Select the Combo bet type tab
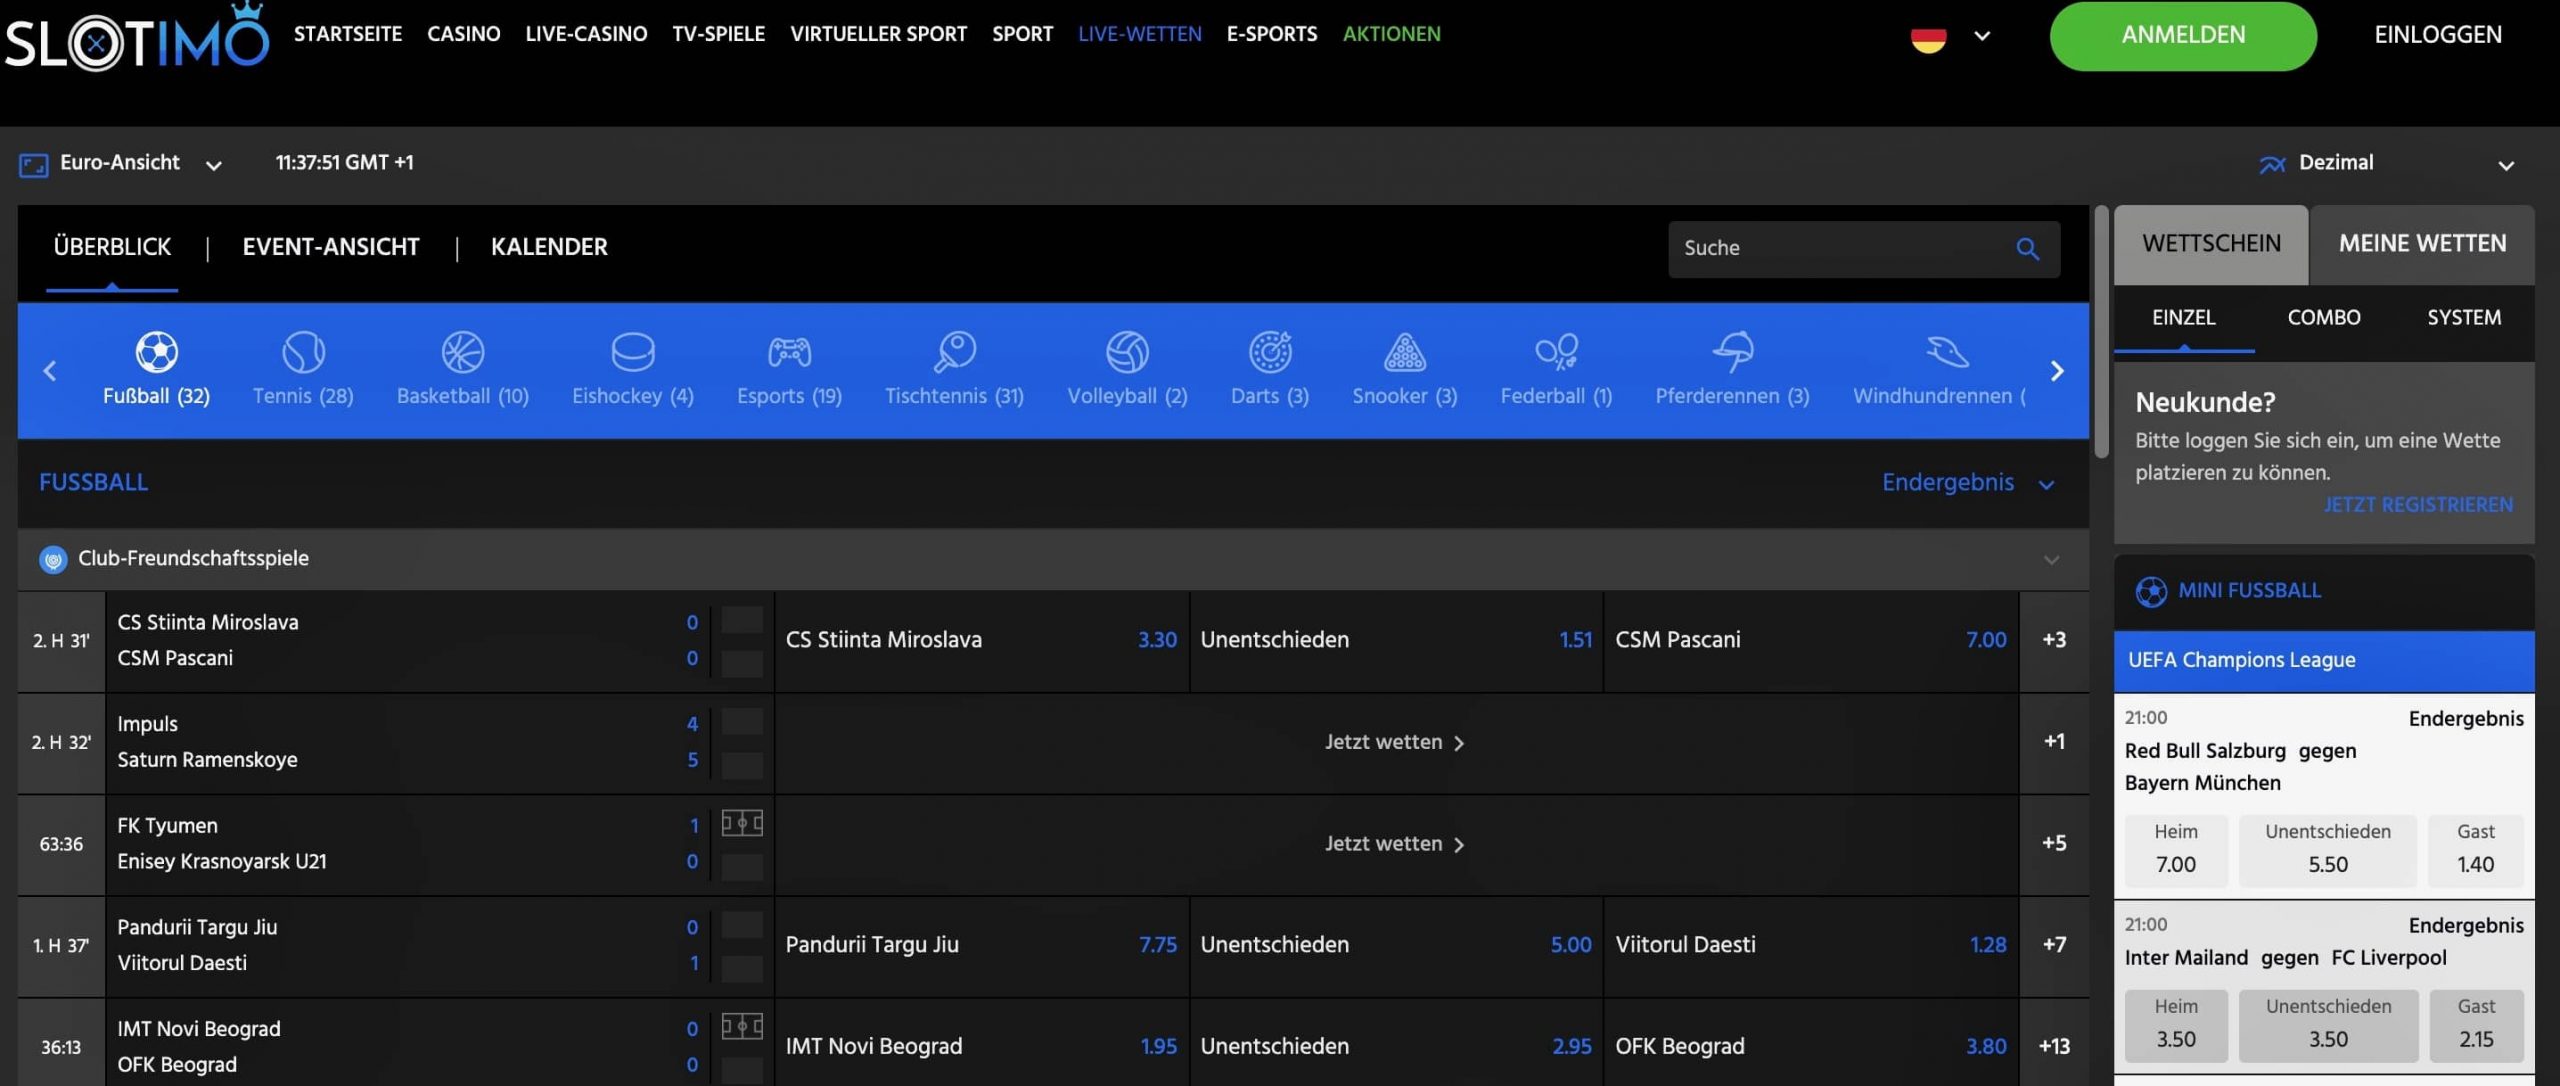The image size is (2560, 1086). [x=2324, y=318]
